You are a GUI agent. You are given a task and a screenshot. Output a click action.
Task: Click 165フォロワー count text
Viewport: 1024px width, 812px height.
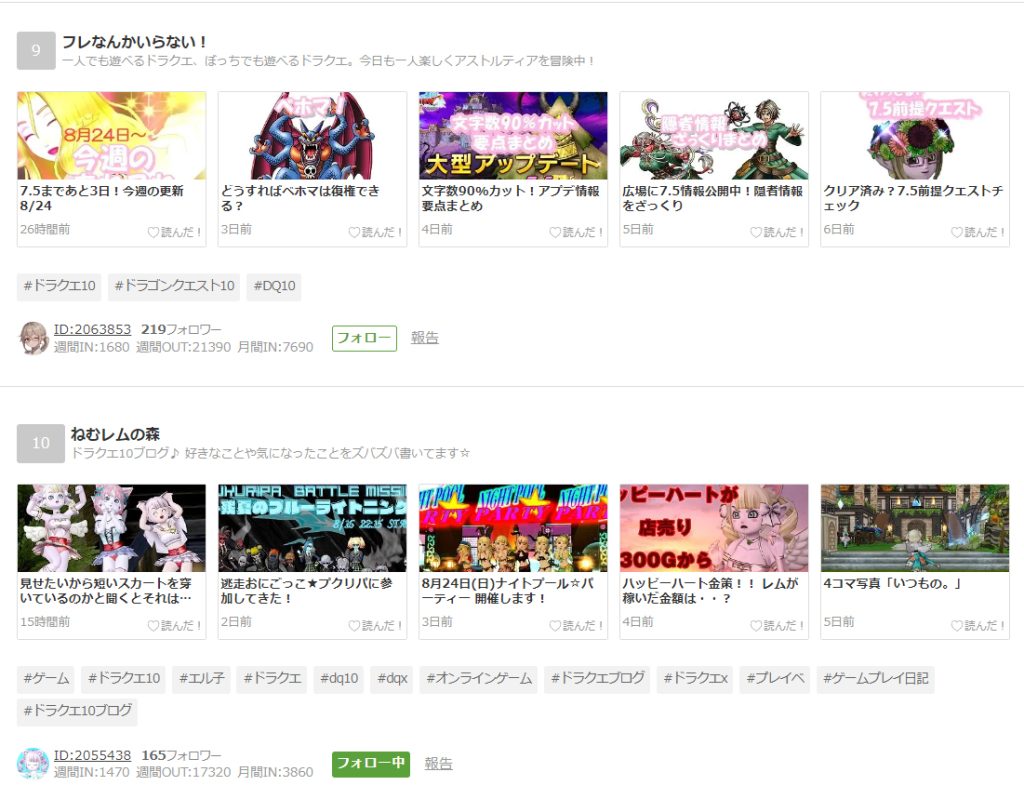pyautogui.click(x=181, y=755)
